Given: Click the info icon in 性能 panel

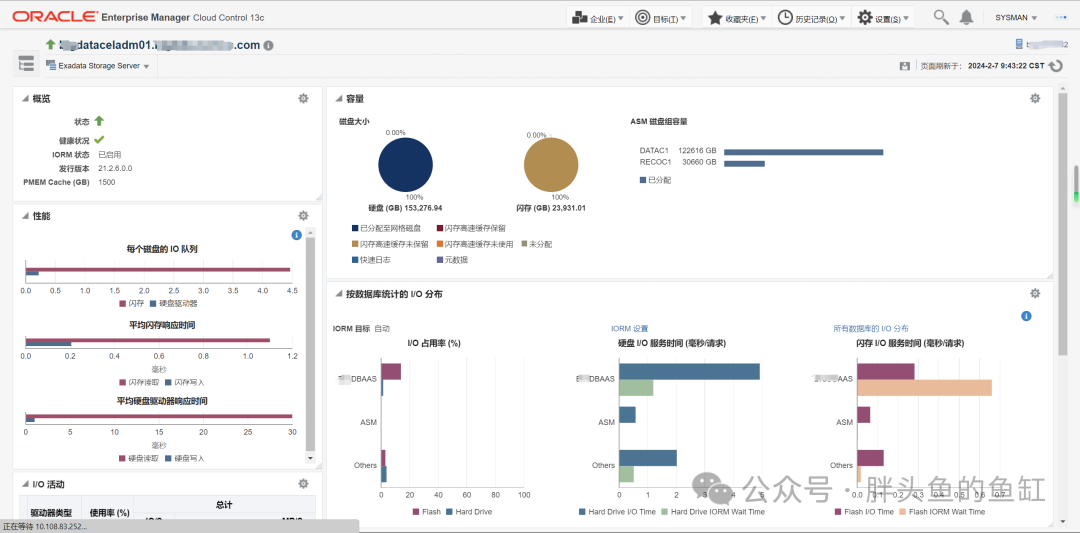Looking at the screenshot, I should (297, 235).
